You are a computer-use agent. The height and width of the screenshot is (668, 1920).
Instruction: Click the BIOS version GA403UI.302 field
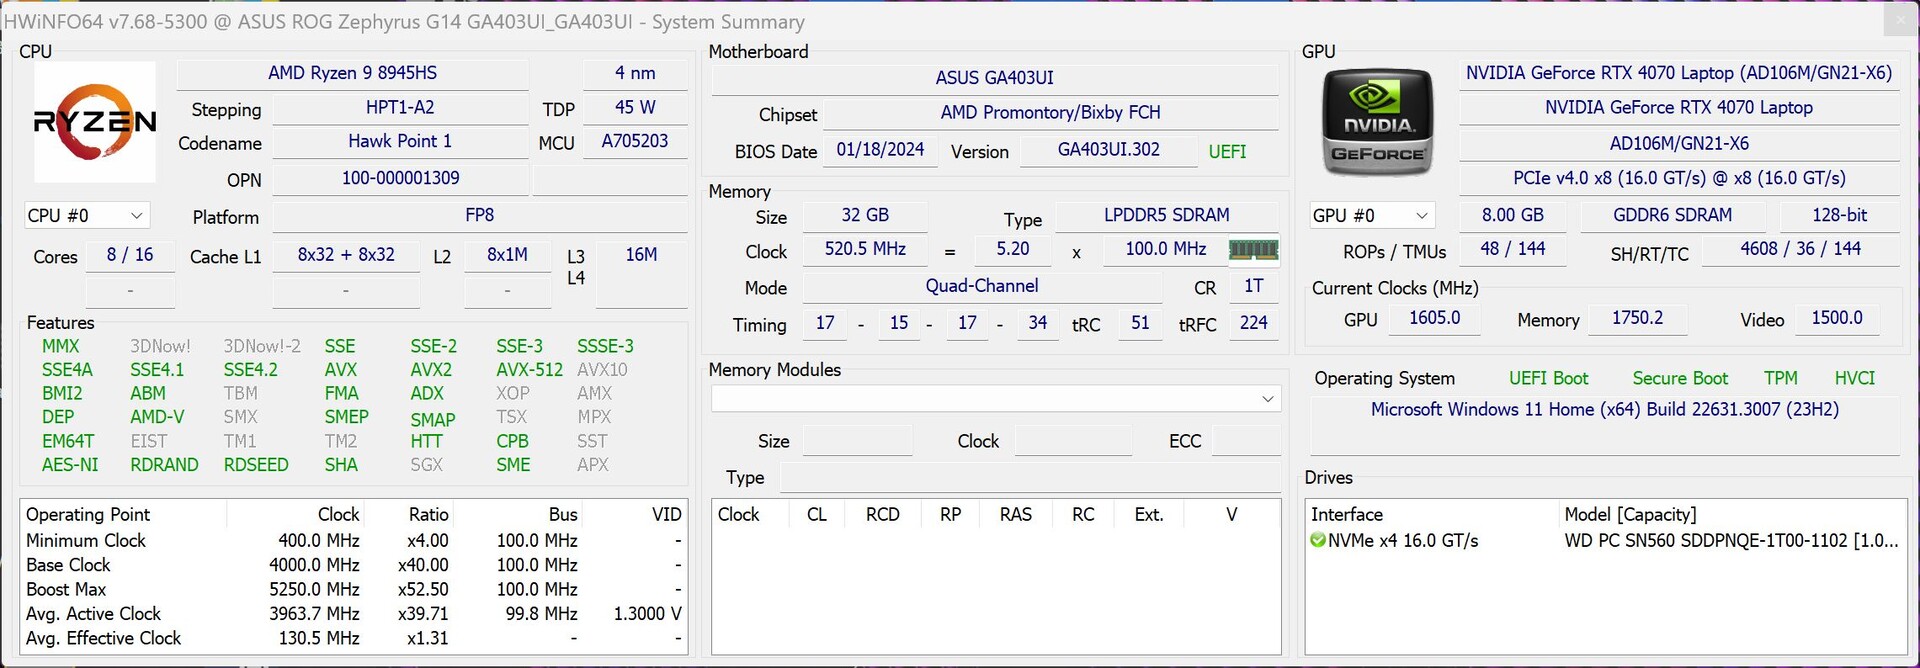(1108, 150)
